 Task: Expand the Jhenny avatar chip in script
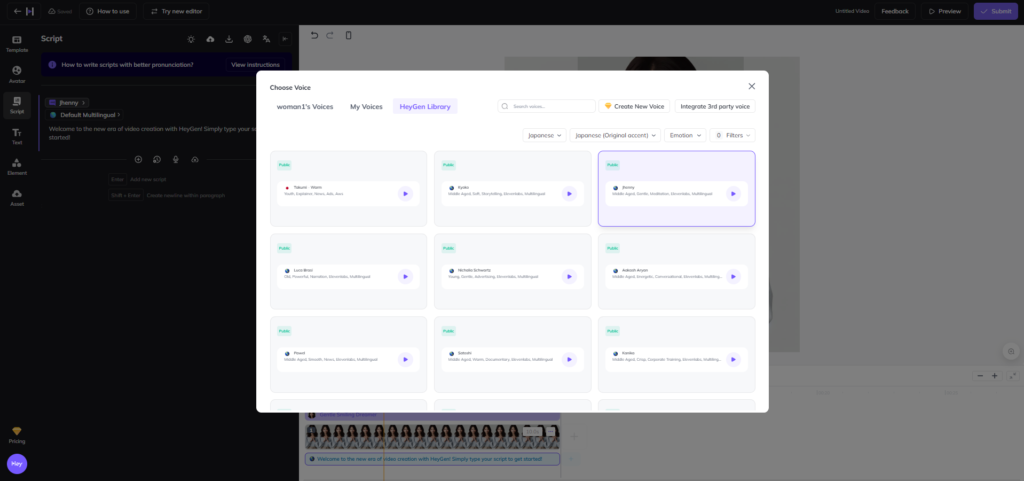[x=67, y=102]
